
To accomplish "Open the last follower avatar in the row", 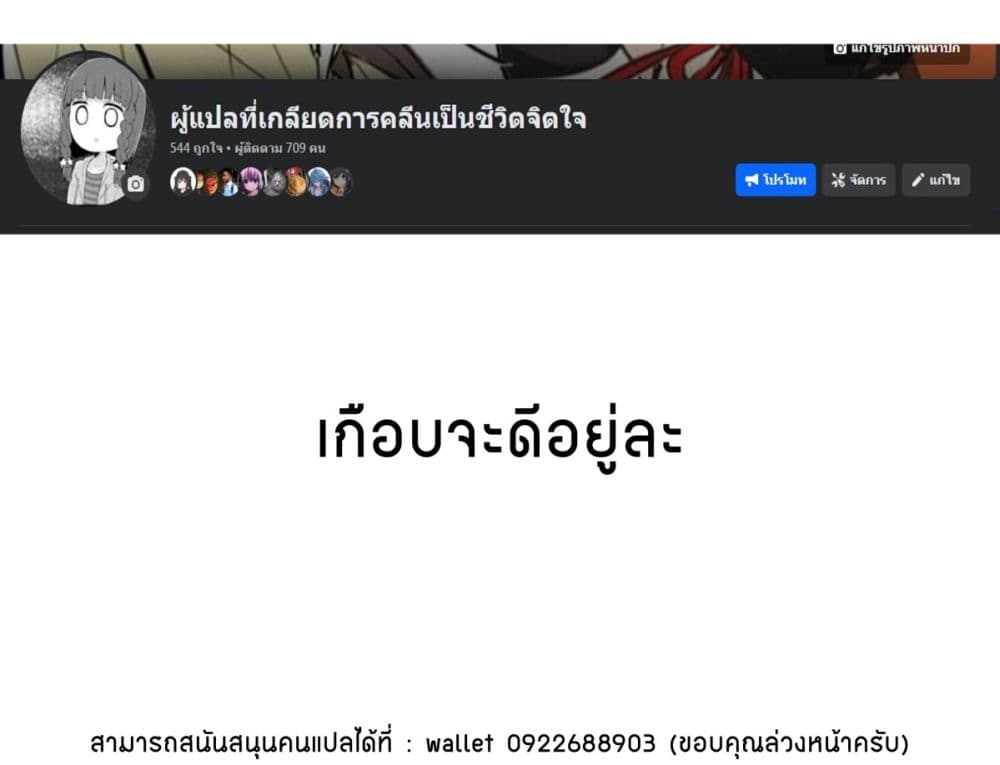I will (x=341, y=182).
